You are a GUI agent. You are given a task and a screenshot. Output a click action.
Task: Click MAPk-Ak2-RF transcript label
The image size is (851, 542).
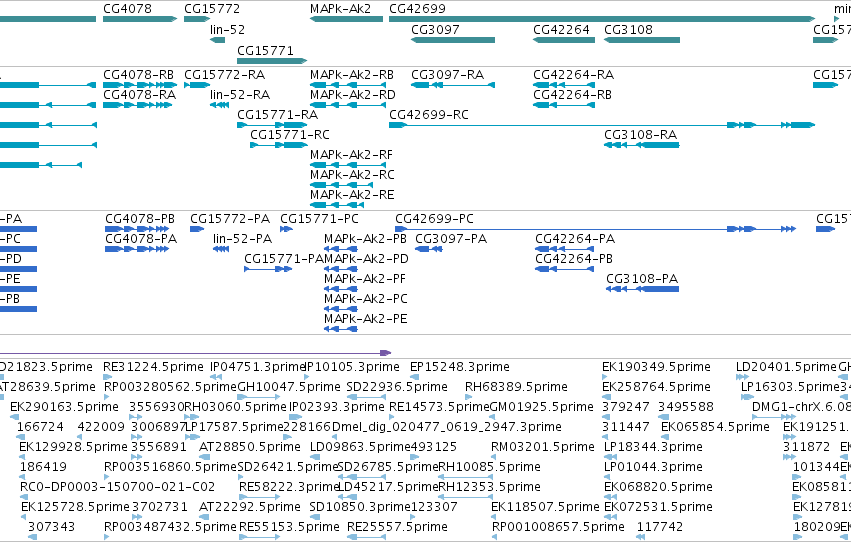point(351,155)
